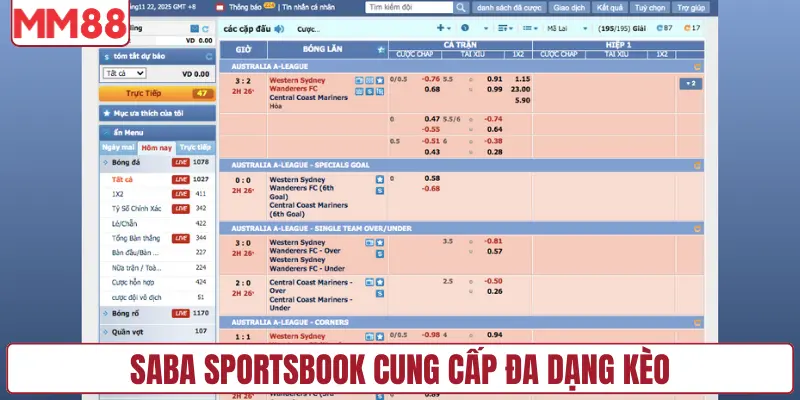Select 'Cược hỗn hợp' in sidebar

point(133,282)
